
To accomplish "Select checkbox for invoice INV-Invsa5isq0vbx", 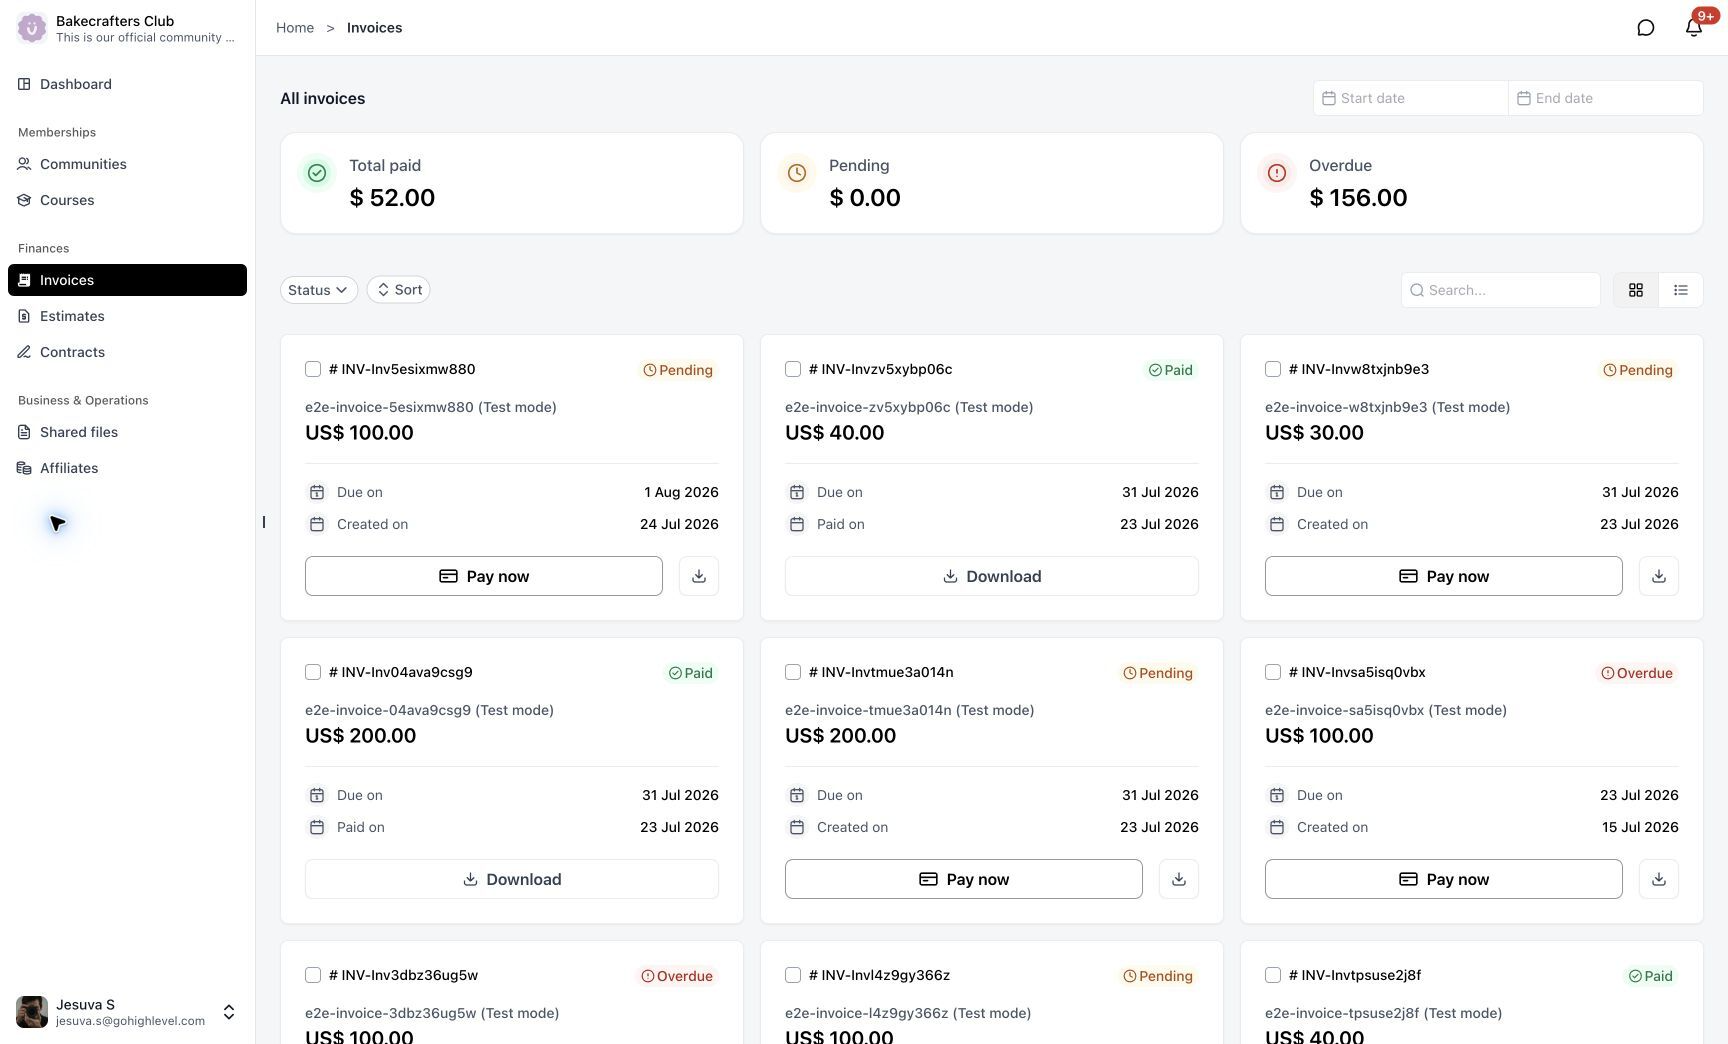I will [x=1273, y=672].
